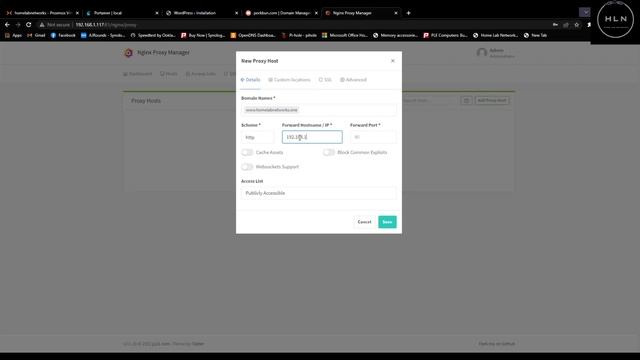The image size is (640, 360).
Task: Open the AJRounds Synology bookmark
Action: point(103,36)
